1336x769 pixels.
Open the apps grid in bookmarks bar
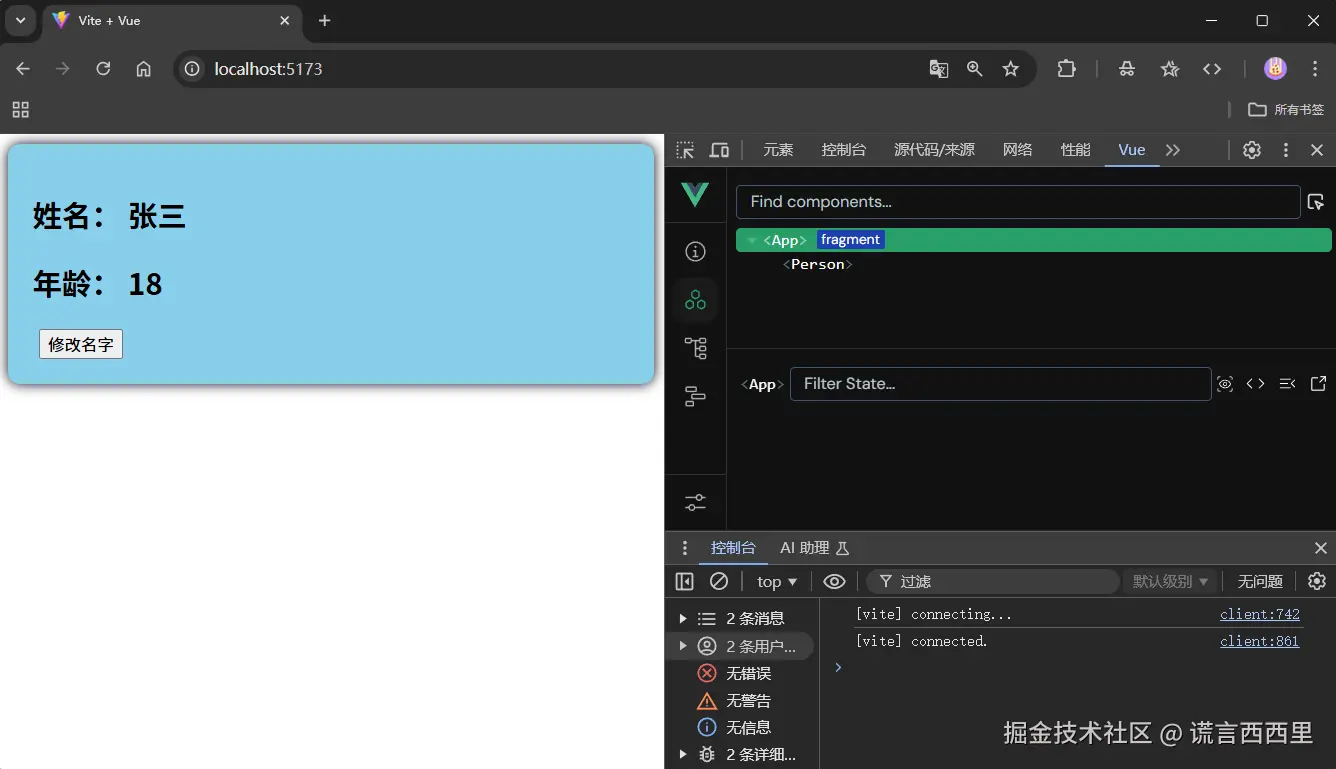pyautogui.click(x=20, y=110)
